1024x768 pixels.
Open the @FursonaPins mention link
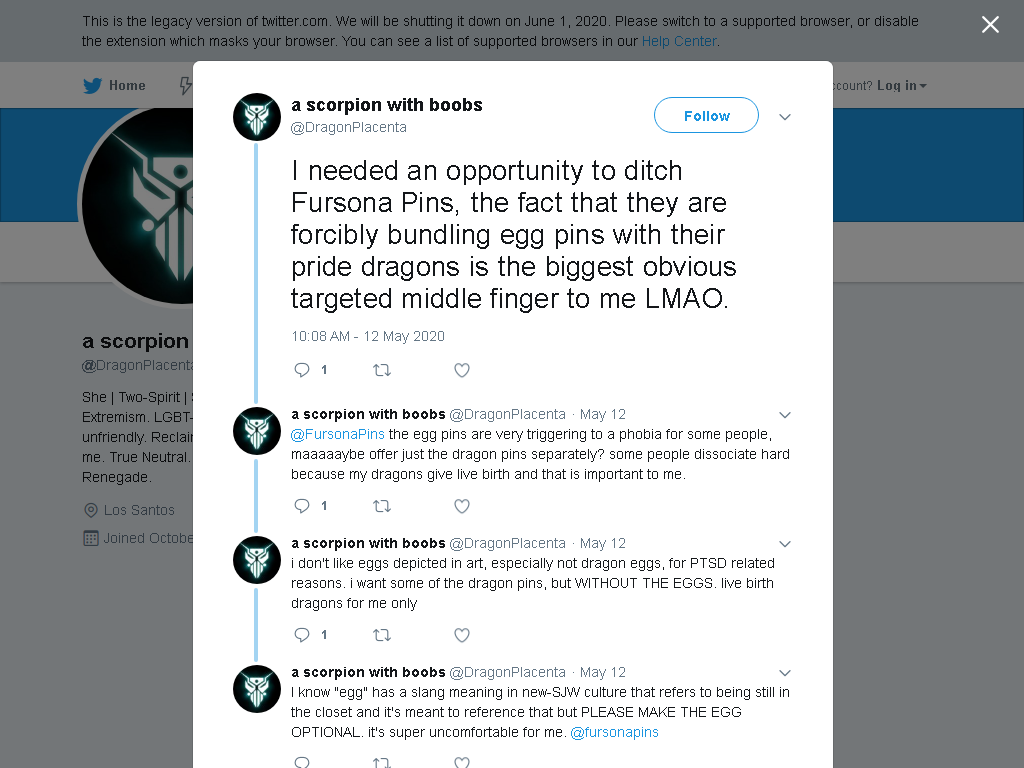tap(338, 434)
